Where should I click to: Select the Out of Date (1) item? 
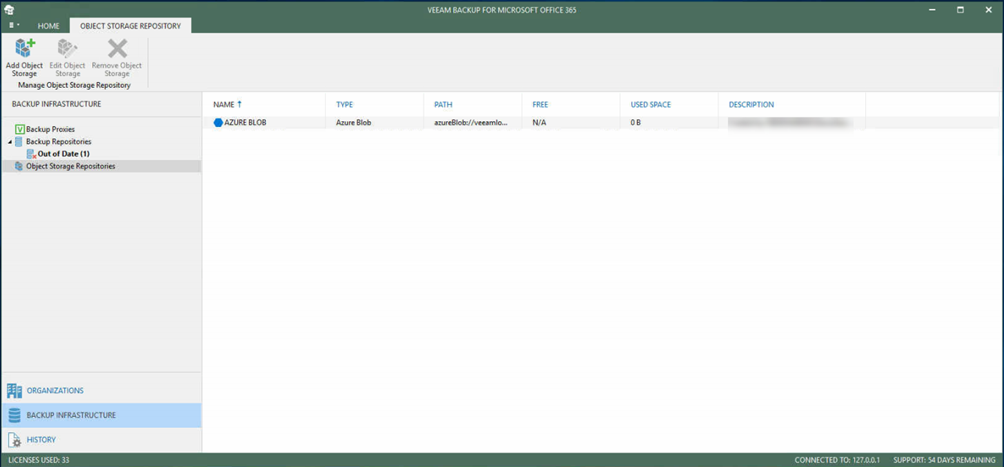click(x=63, y=154)
